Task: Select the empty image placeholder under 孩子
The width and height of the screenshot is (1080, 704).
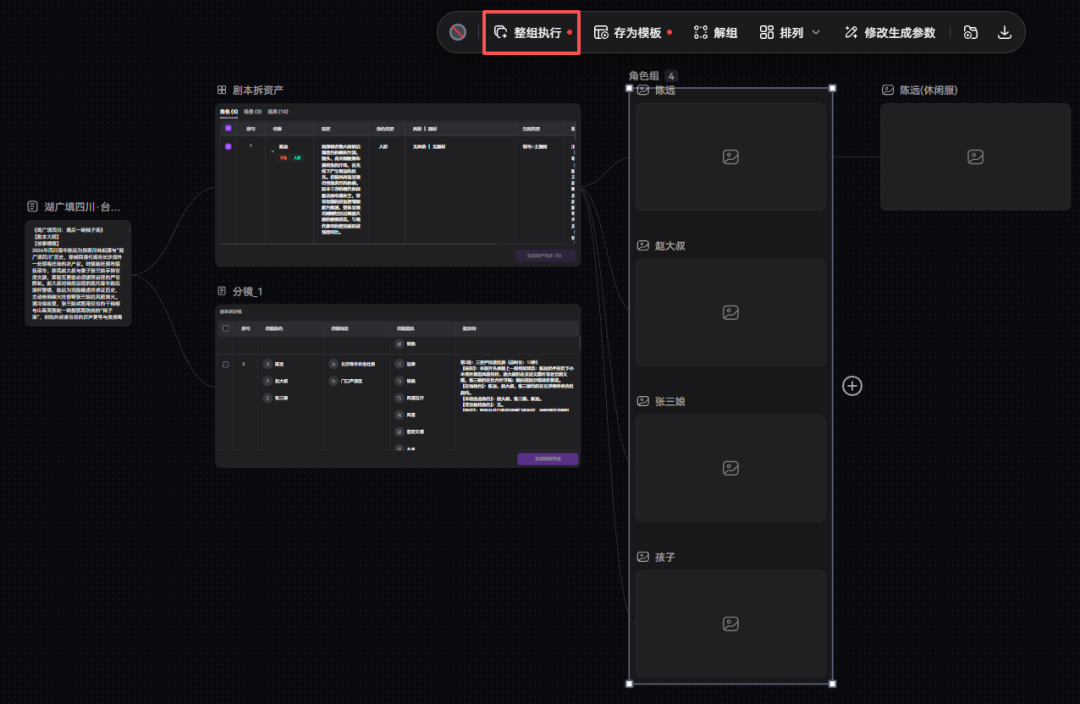Action: tap(731, 624)
